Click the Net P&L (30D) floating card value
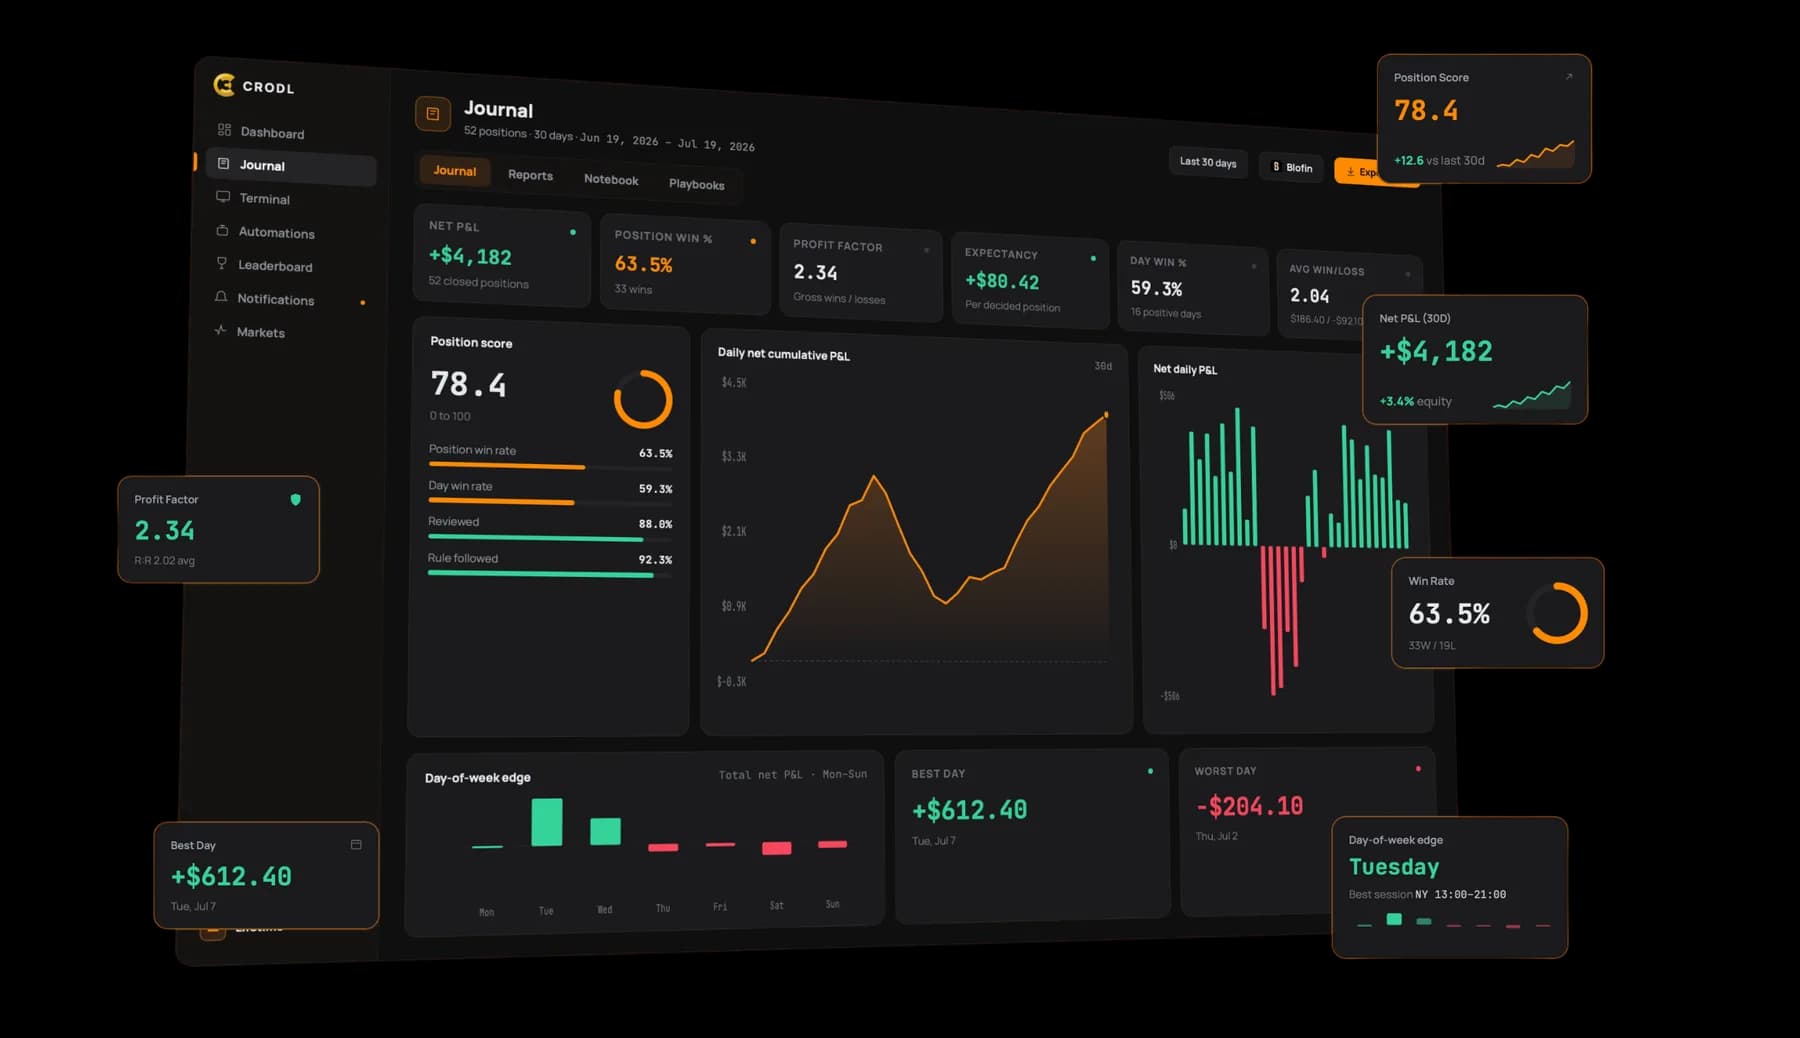Screen dimensions: 1800x1038 click(1436, 351)
